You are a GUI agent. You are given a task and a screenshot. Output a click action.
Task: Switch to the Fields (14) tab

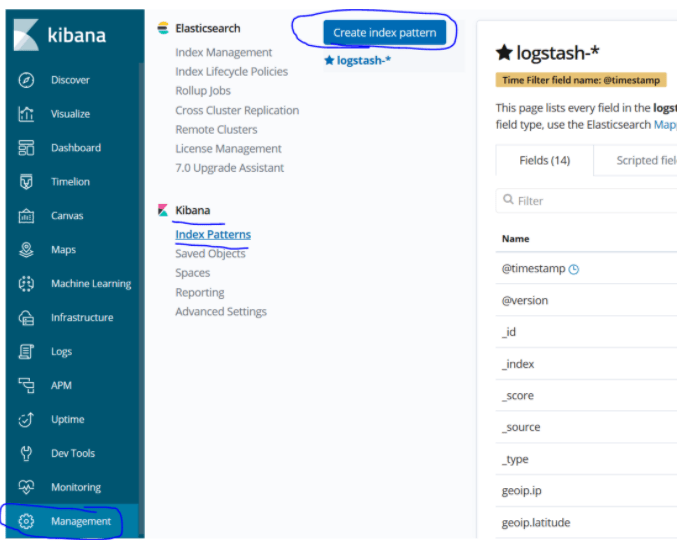click(x=545, y=161)
